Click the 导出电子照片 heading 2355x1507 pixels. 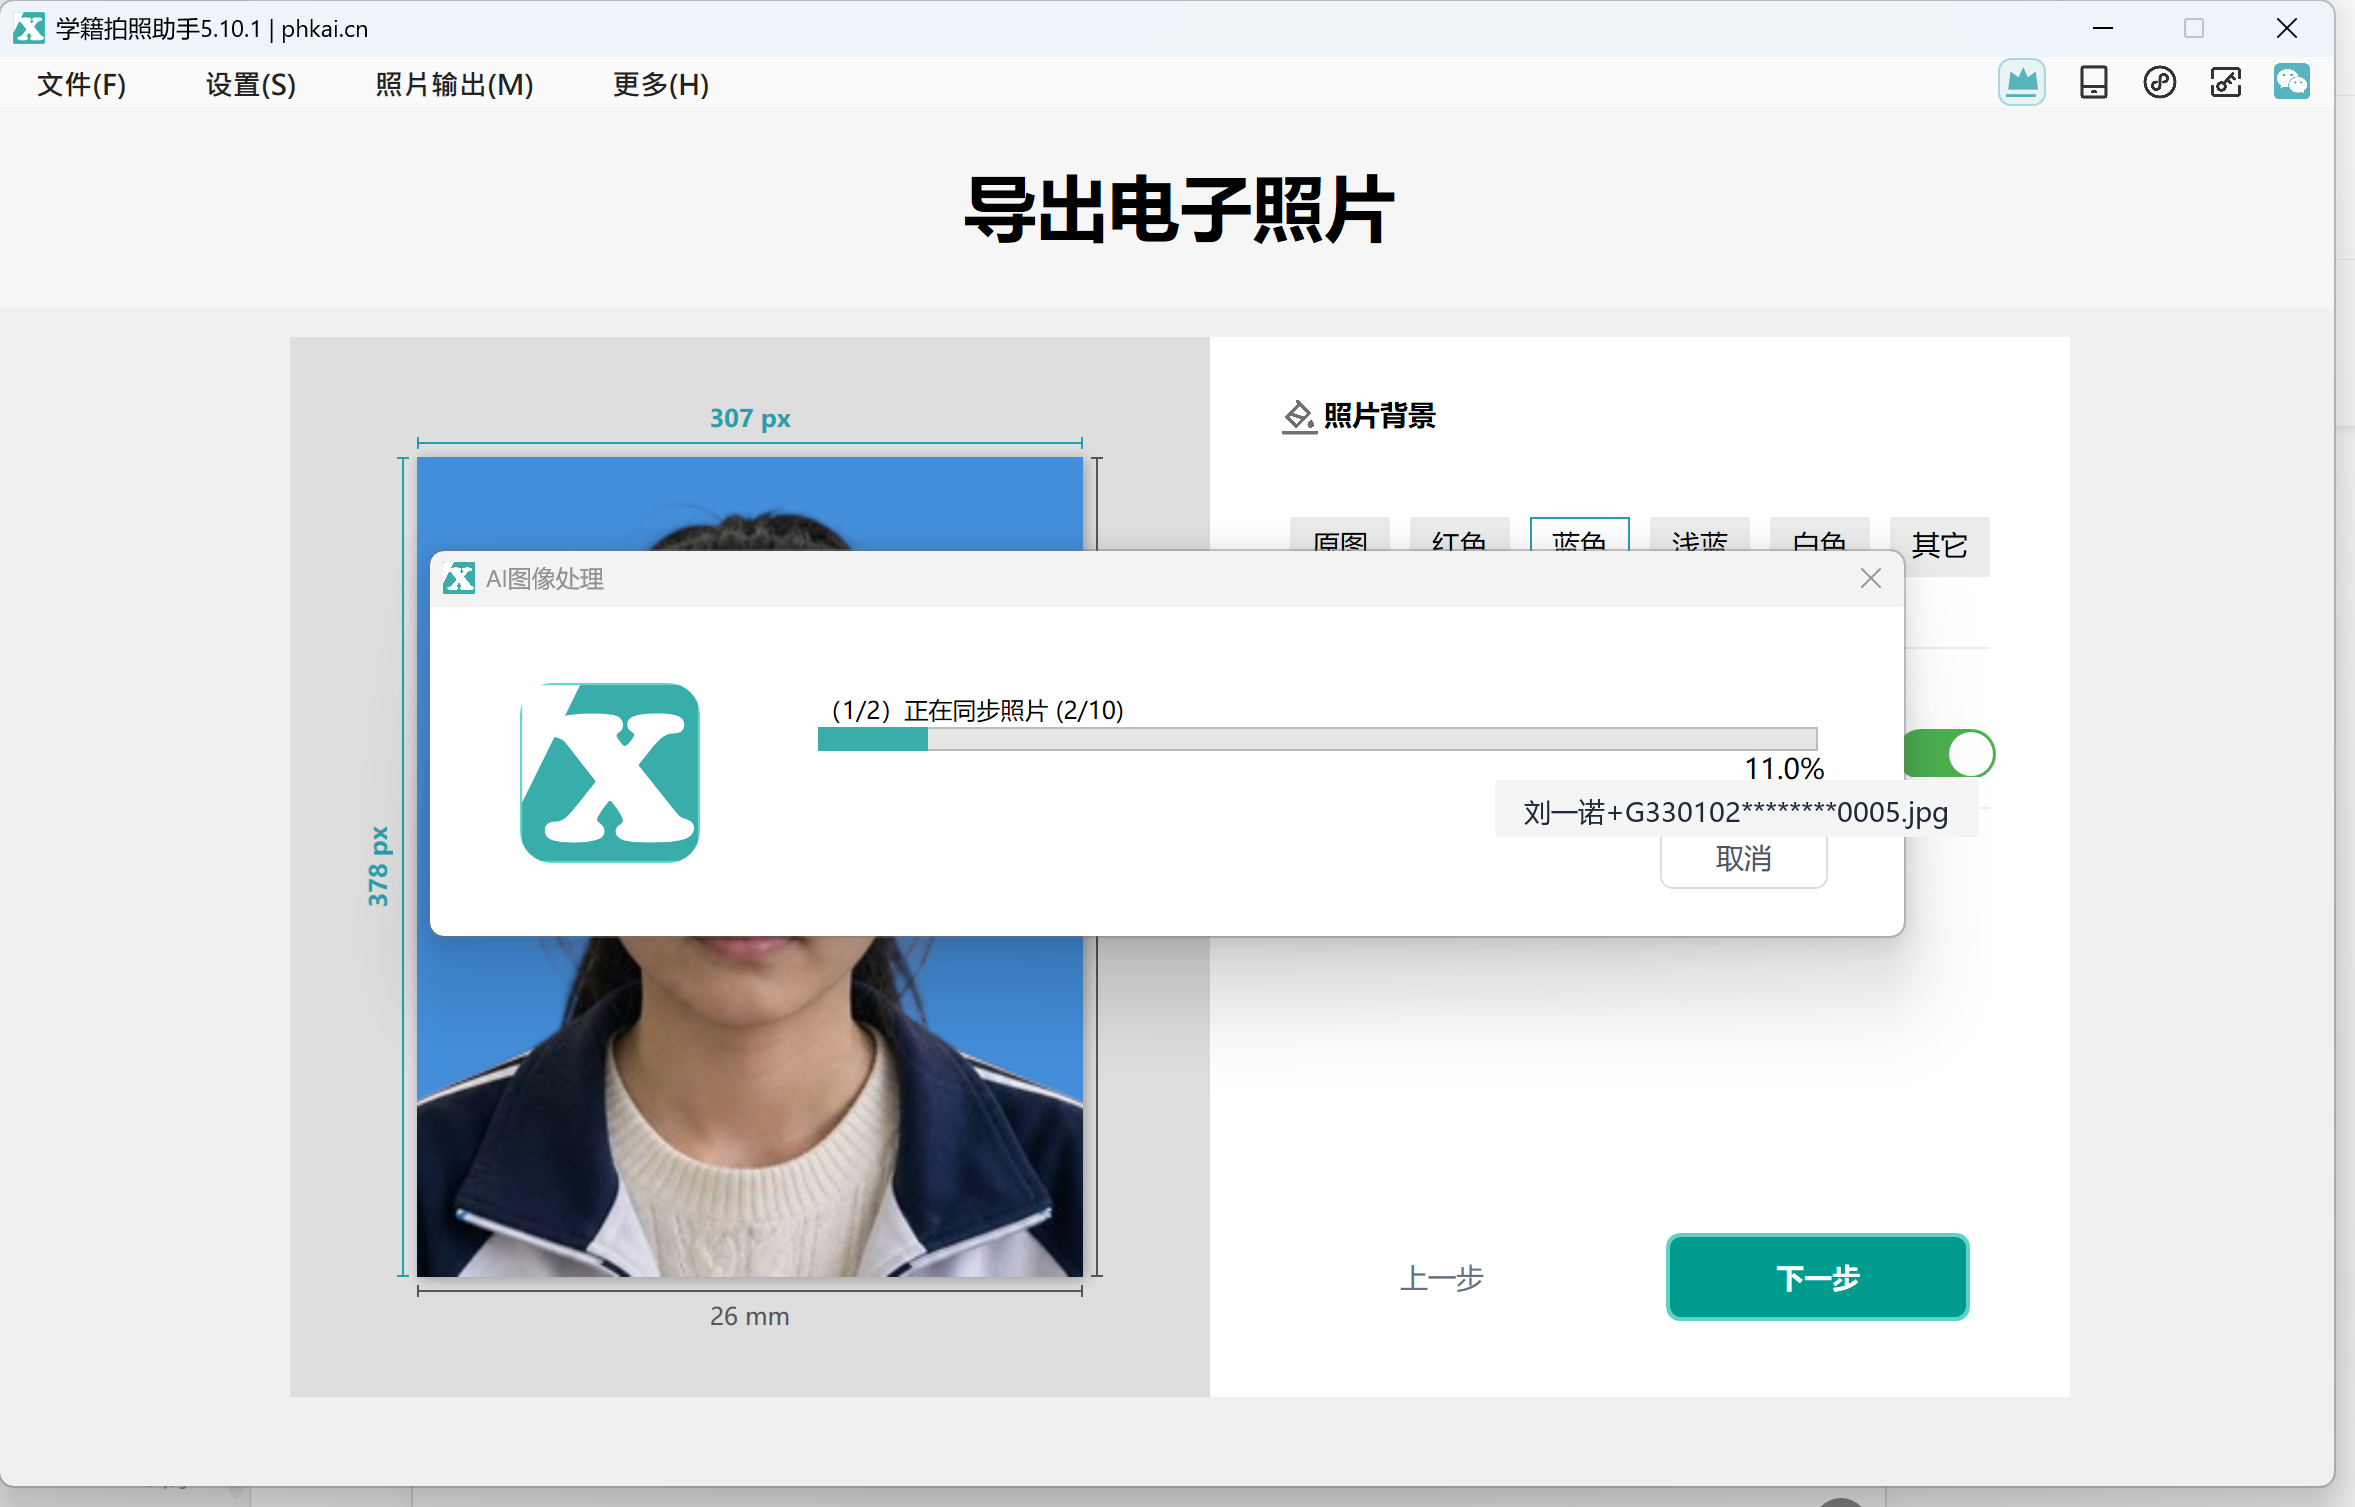[1178, 209]
